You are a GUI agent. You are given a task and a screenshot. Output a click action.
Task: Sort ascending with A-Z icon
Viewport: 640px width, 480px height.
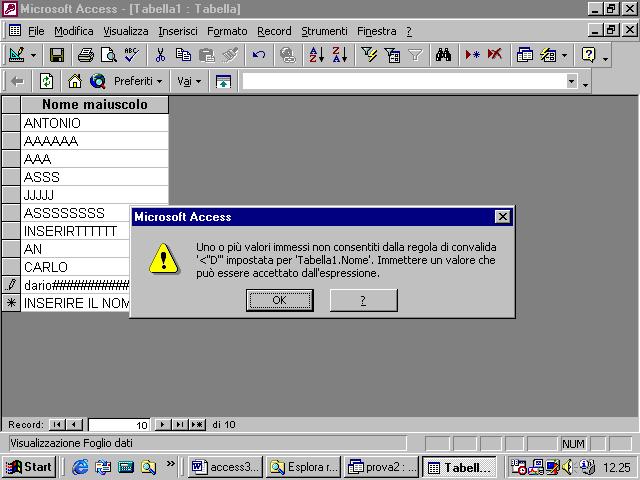[x=316, y=55]
